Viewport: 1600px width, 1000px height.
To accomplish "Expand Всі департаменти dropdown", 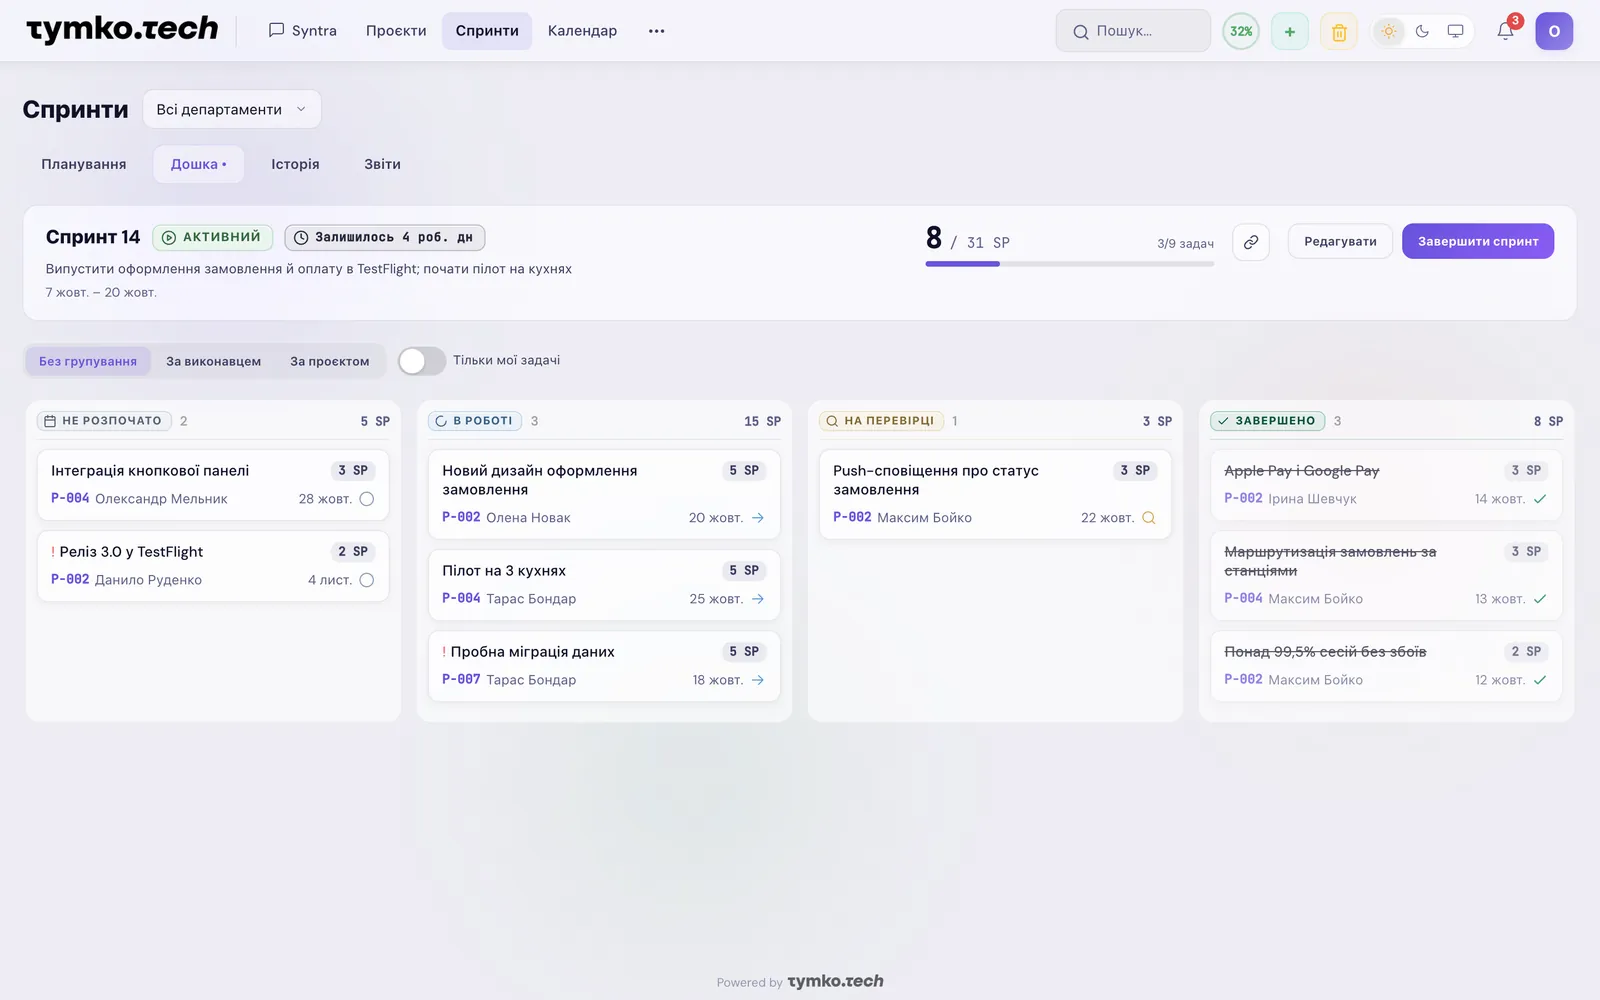I will (x=232, y=109).
